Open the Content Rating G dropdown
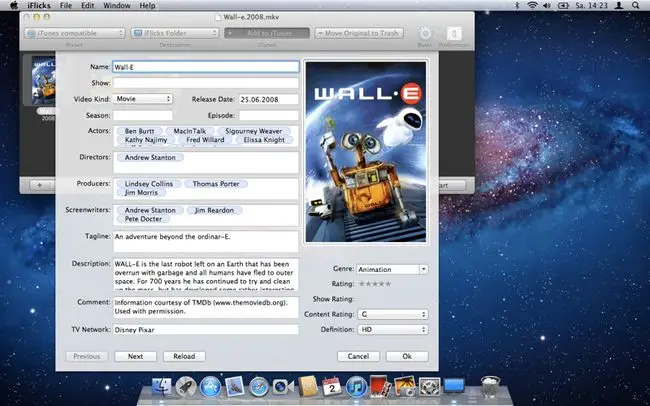650x406 pixels. click(x=393, y=314)
